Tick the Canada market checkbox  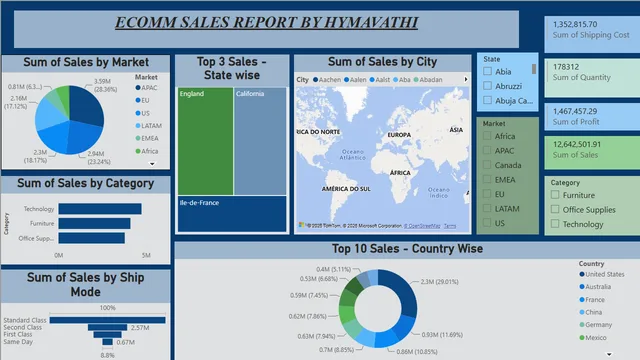(x=487, y=164)
